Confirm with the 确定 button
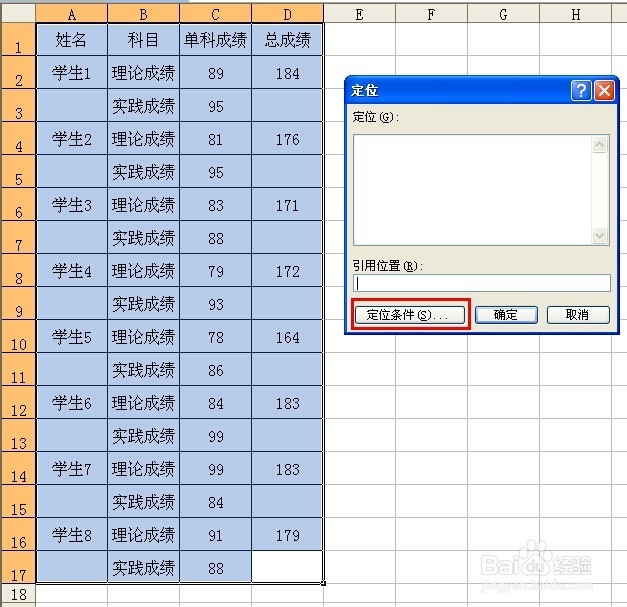 (506, 315)
